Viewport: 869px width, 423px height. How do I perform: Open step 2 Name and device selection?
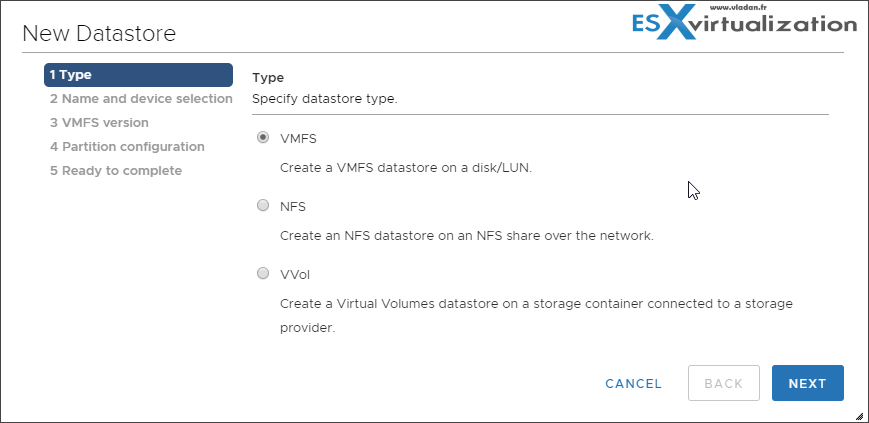tap(141, 99)
